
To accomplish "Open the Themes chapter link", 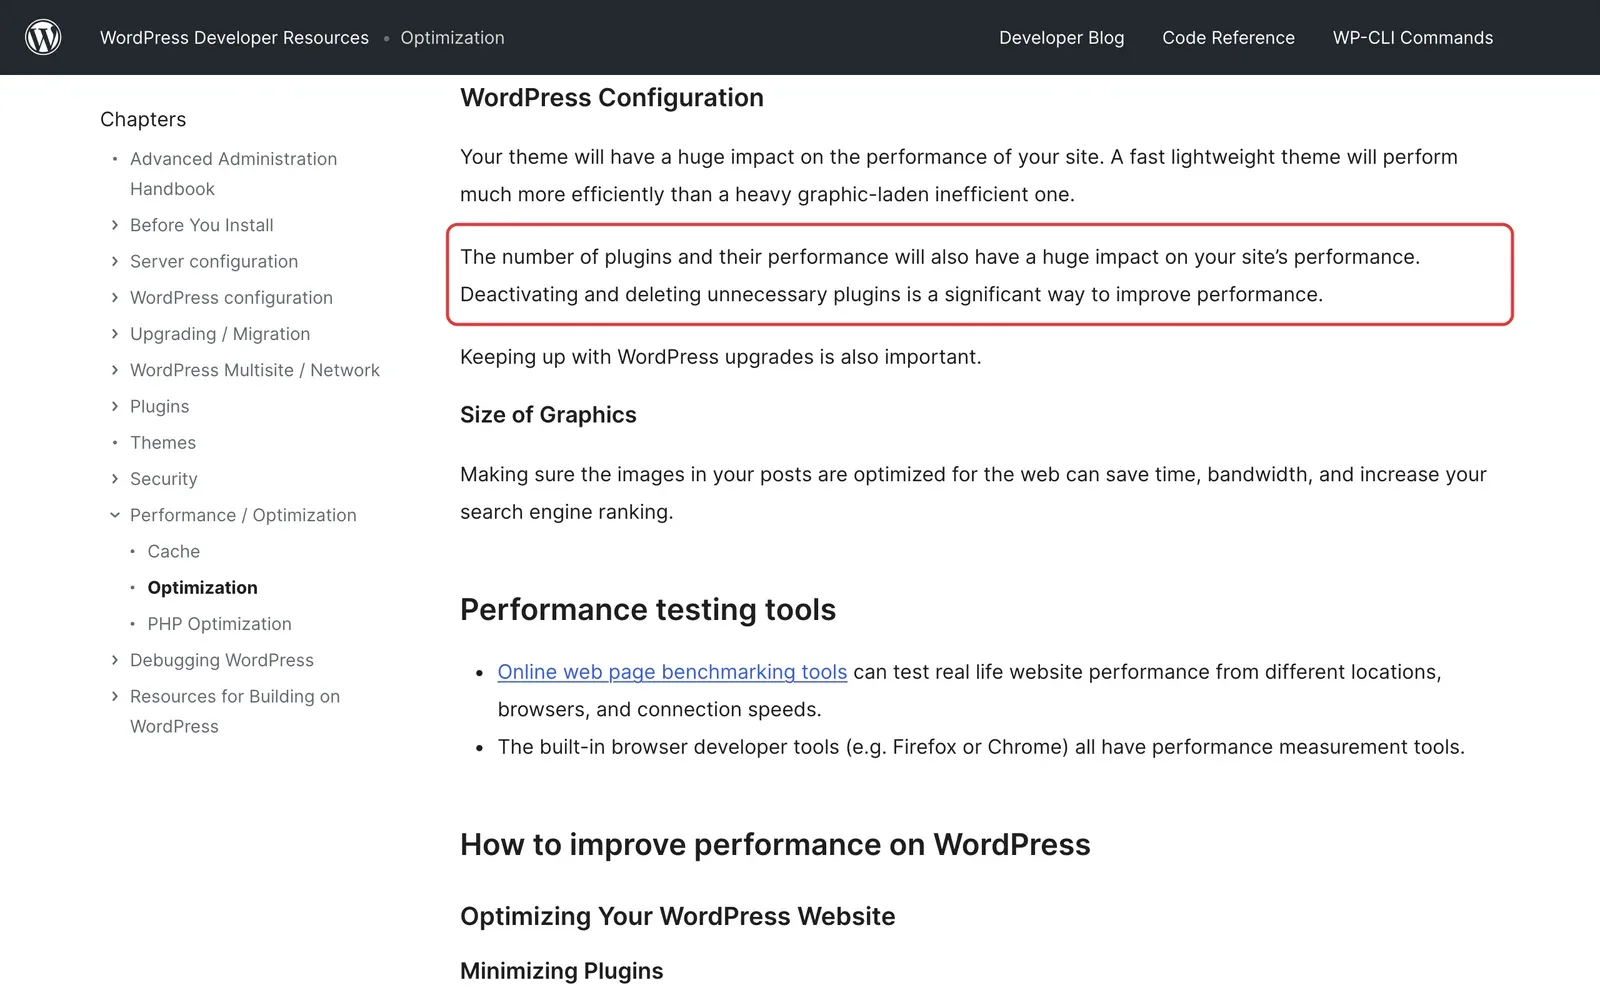I will [163, 442].
